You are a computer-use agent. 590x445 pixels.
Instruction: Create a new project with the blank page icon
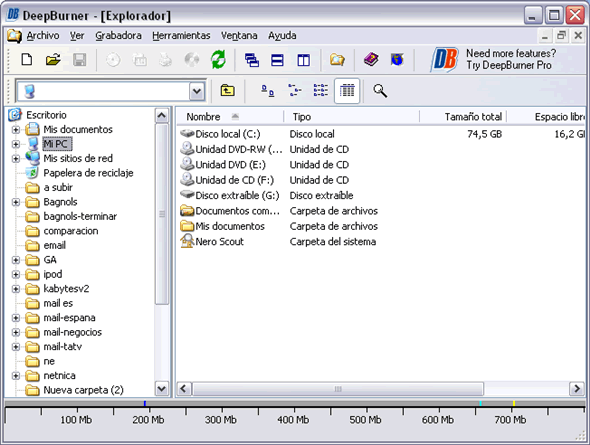pyautogui.click(x=27, y=59)
